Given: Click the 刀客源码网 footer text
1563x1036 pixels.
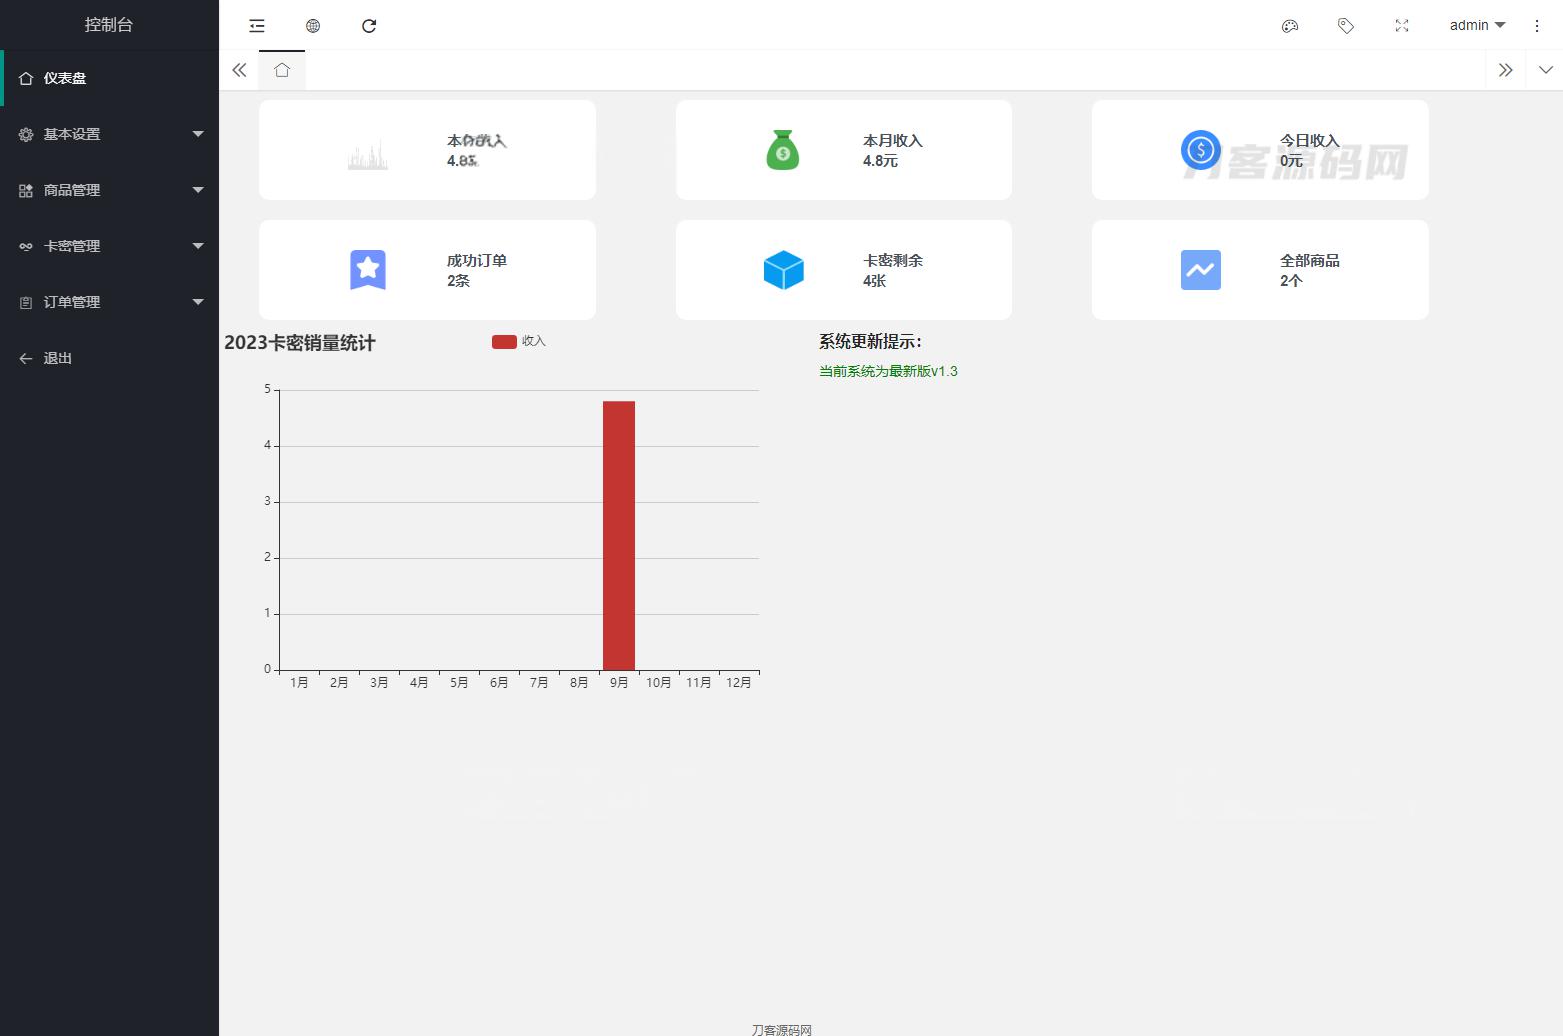Looking at the screenshot, I should click(x=782, y=1029).
